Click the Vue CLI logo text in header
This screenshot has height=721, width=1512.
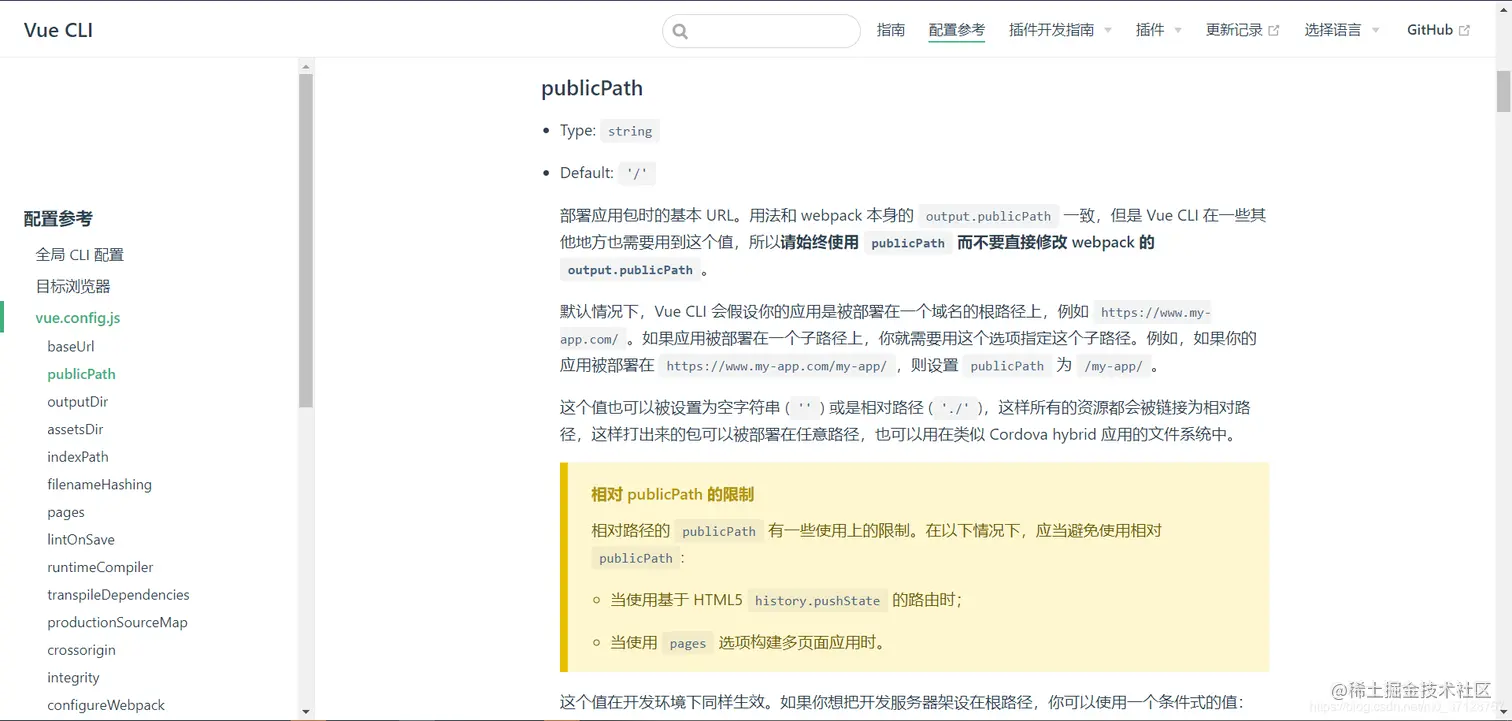[x=57, y=29]
